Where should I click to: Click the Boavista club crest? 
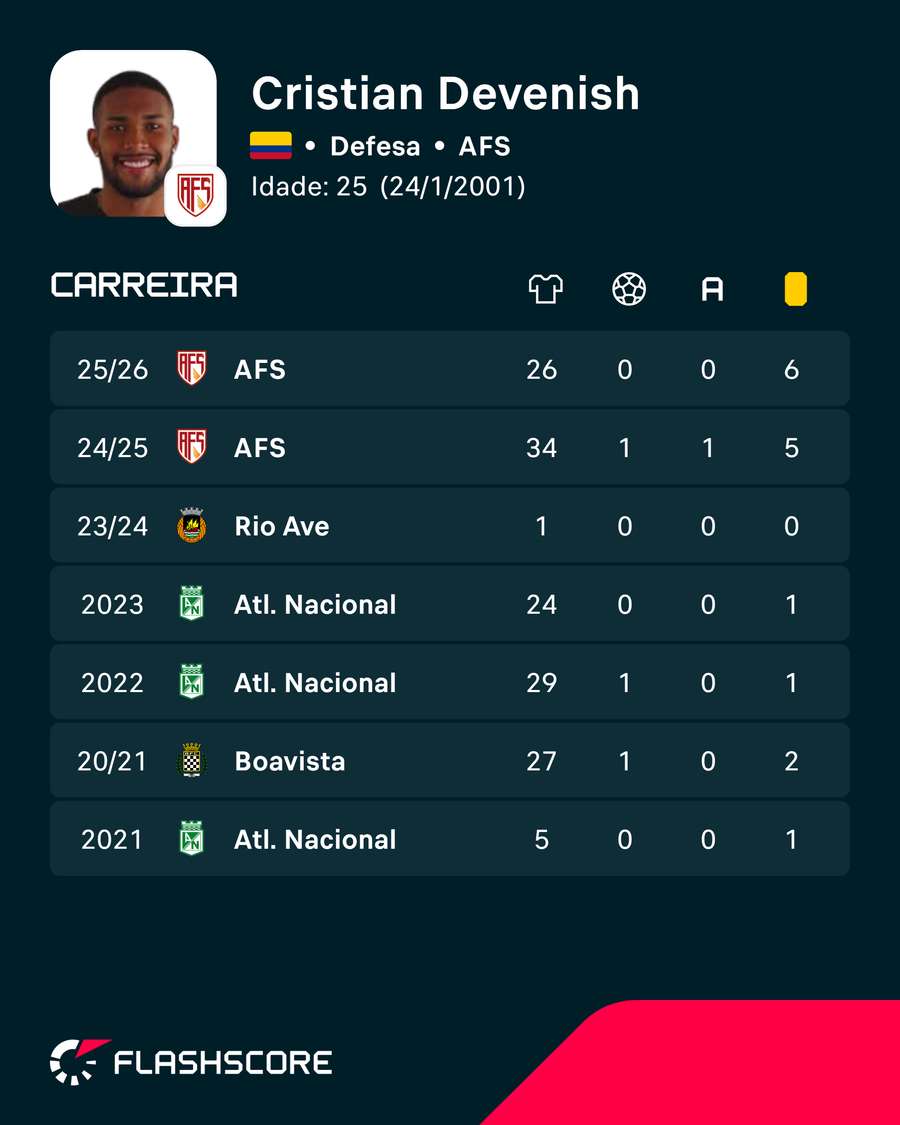click(192, 761)
